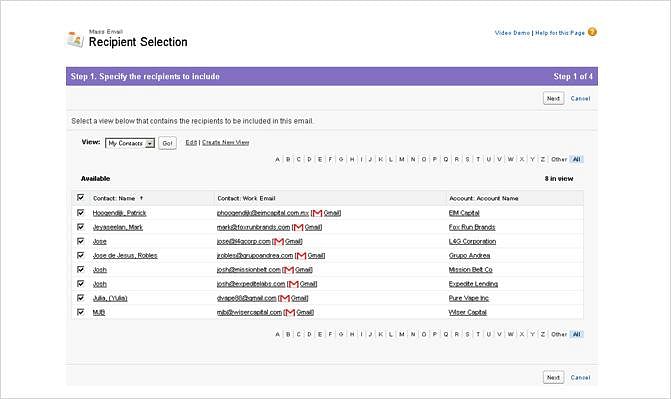Filter by letter J in top alphabet bar
This screenshot has height=399, width=671.
370,159
